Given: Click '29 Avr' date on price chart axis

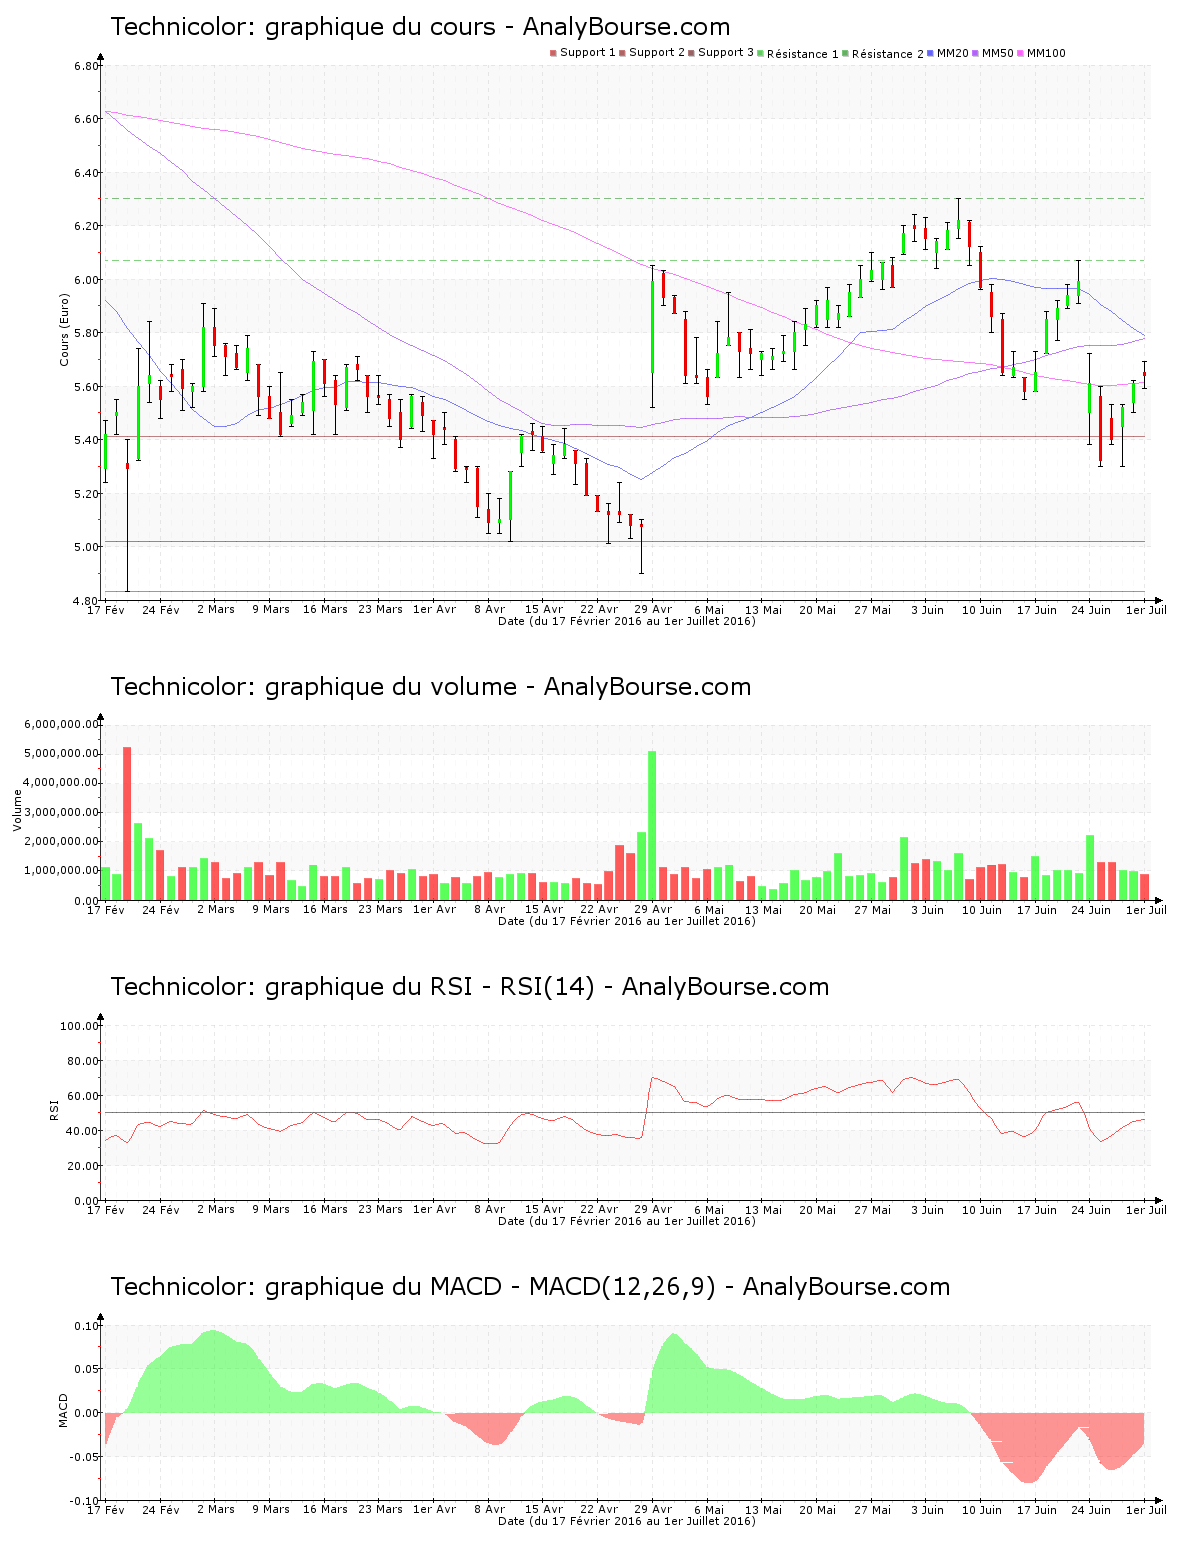Looking at the screenshot, I should pos(653,610).
